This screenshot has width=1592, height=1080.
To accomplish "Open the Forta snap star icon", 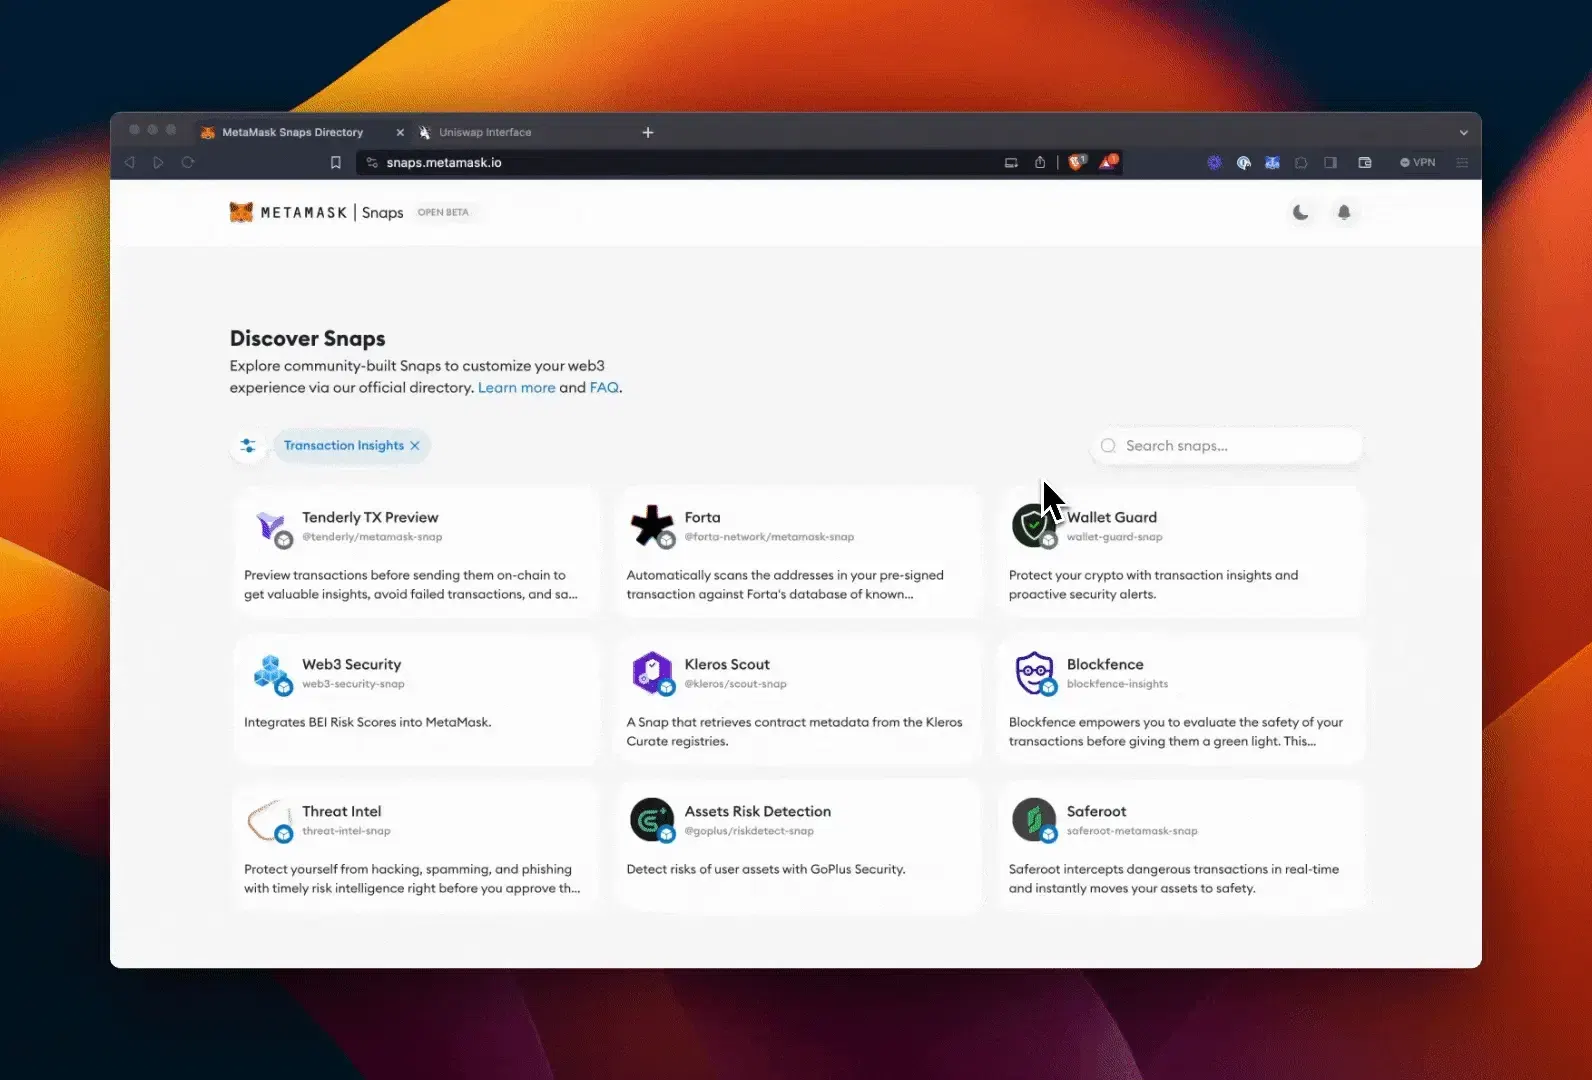I will click(x=653, y=527).
